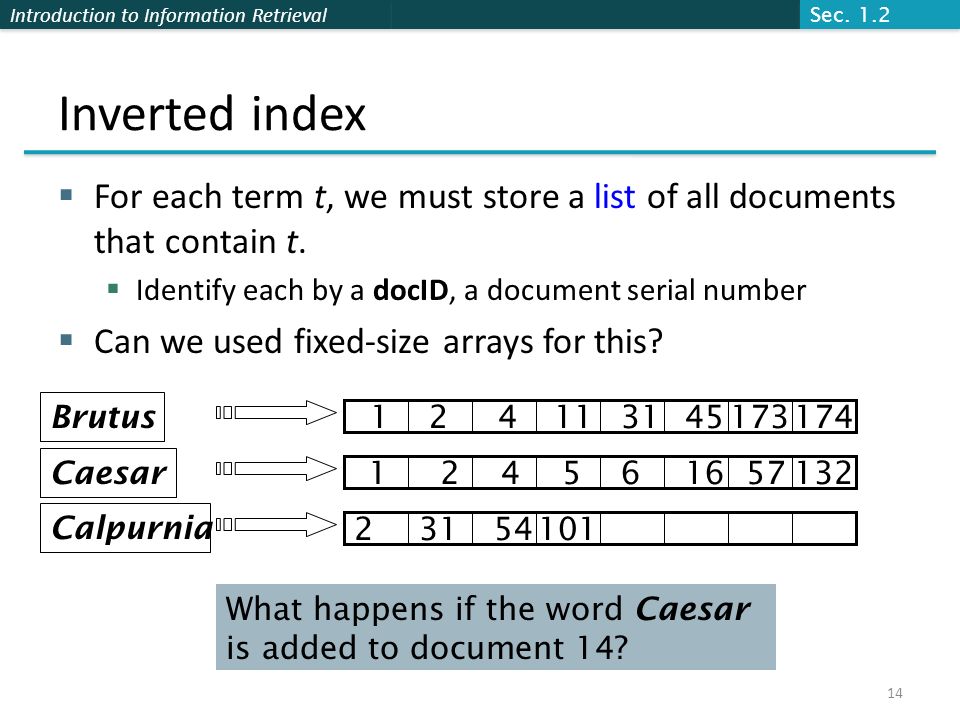Select the 'Sec. 1.2' section label
960x720 pixels.
coord(849,15)
